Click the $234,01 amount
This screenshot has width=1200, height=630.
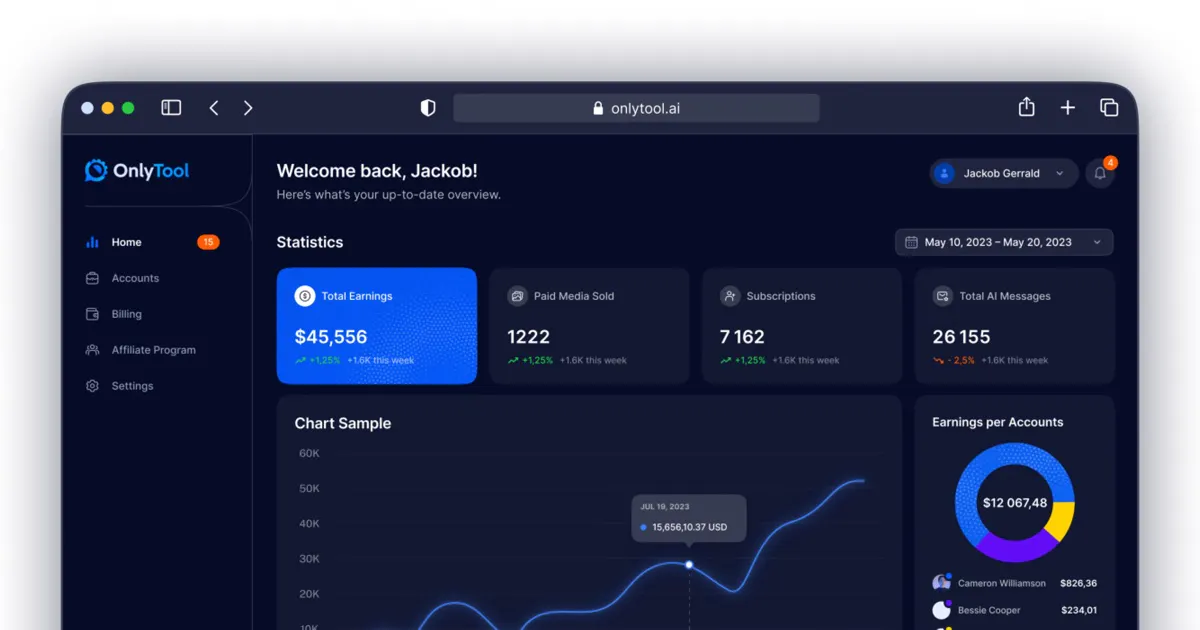tap(1079, 610)
